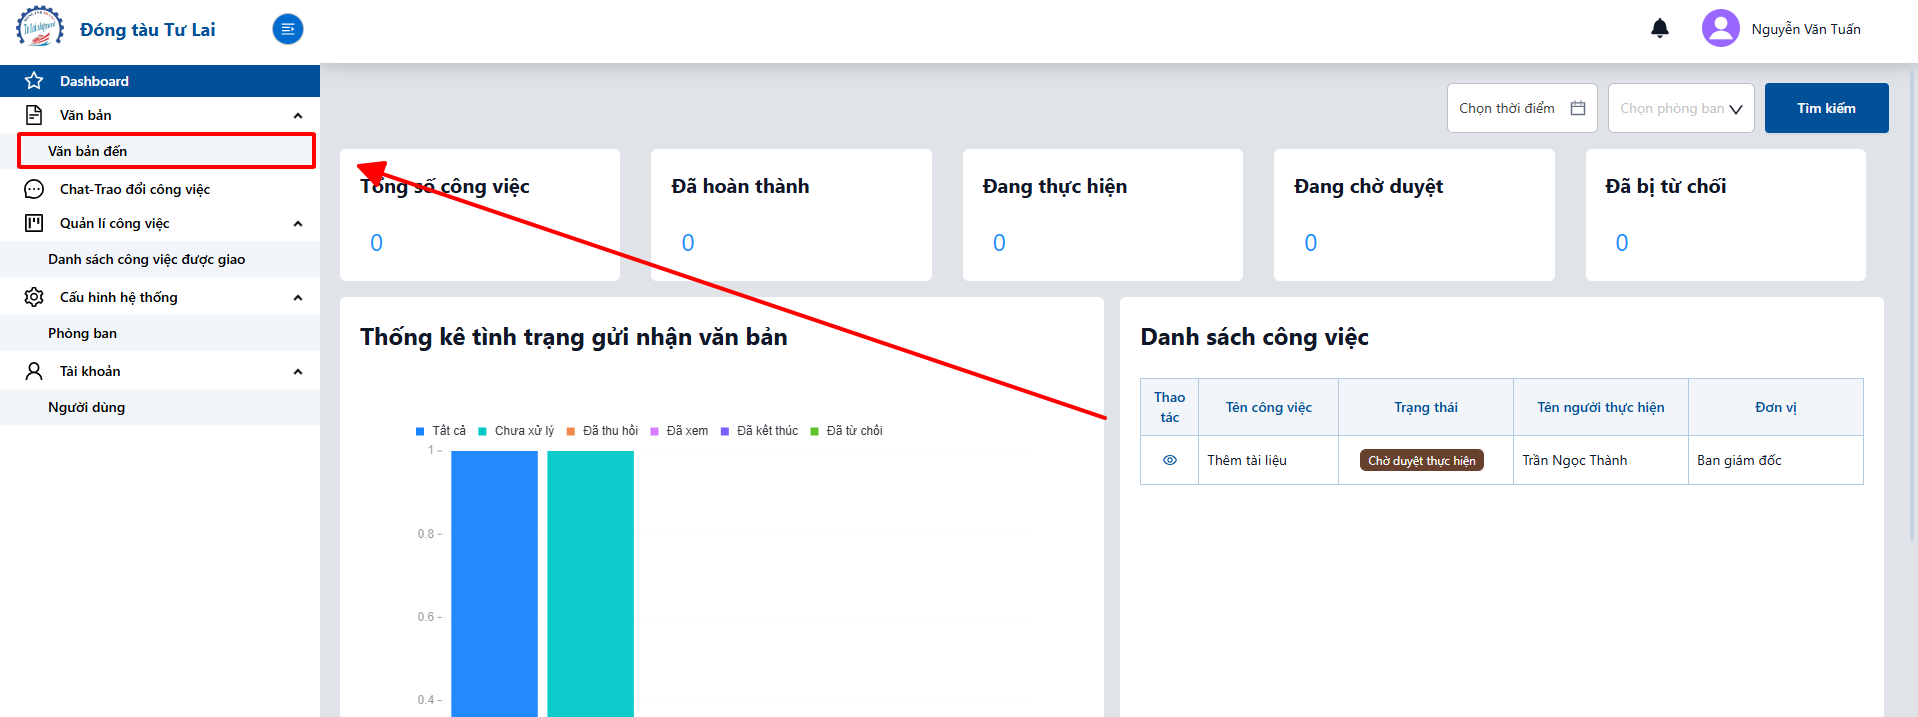Click the Tên công việc column header
Screen dimensions: 1918x717
(x=1268, y=407)
